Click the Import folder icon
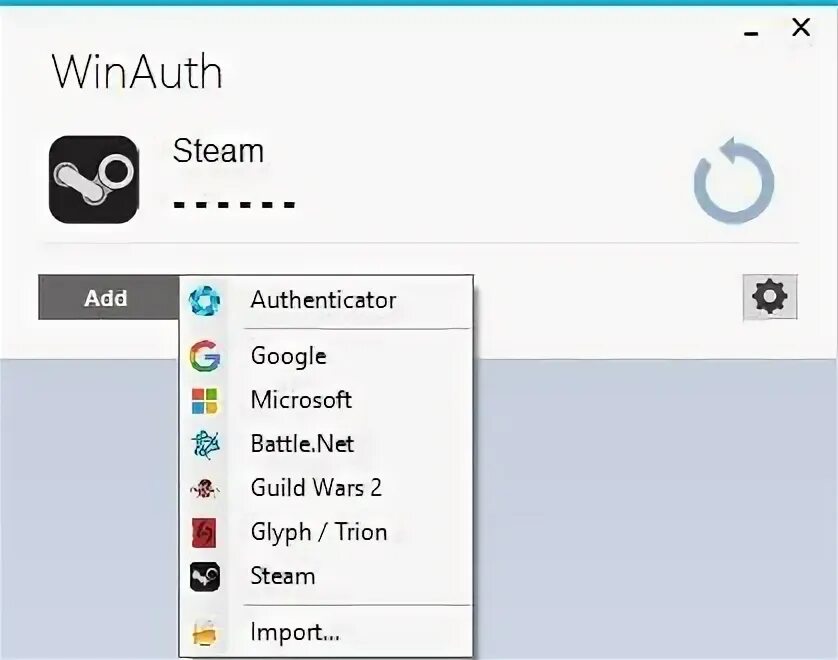Viewport: 838px width, 660px height. (206, 629)
